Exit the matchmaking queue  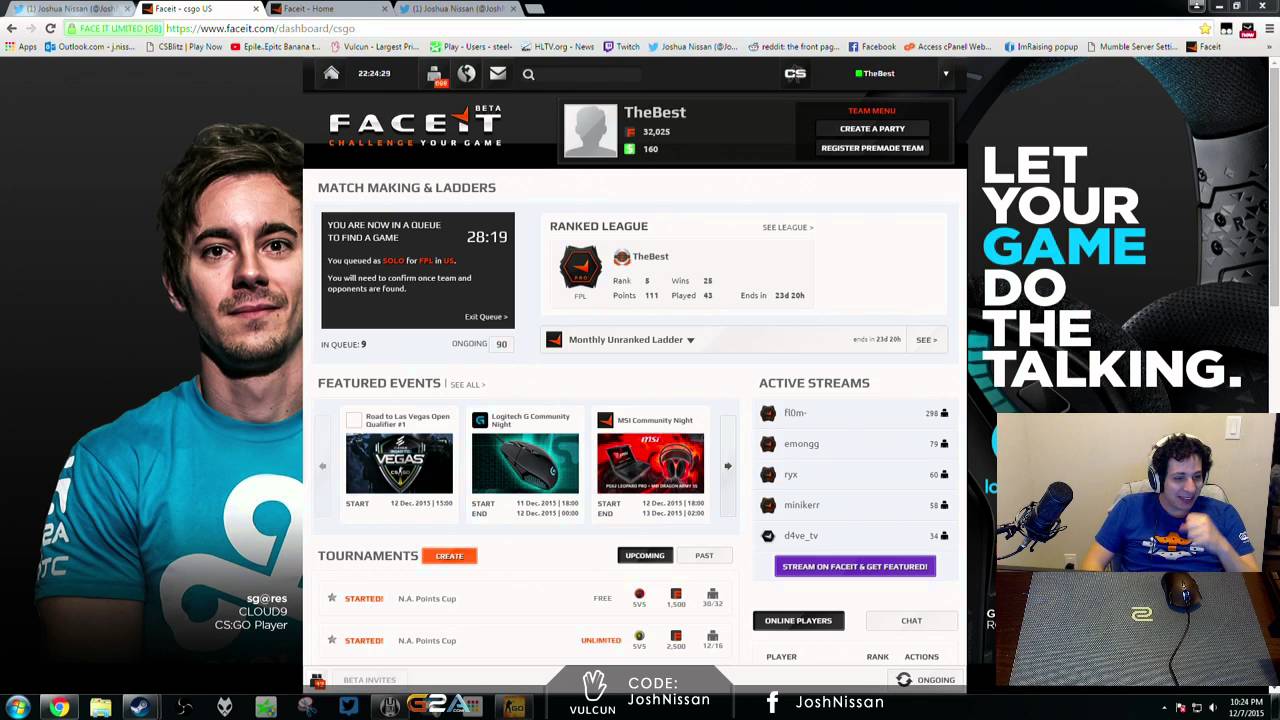[x=486, y=317]
